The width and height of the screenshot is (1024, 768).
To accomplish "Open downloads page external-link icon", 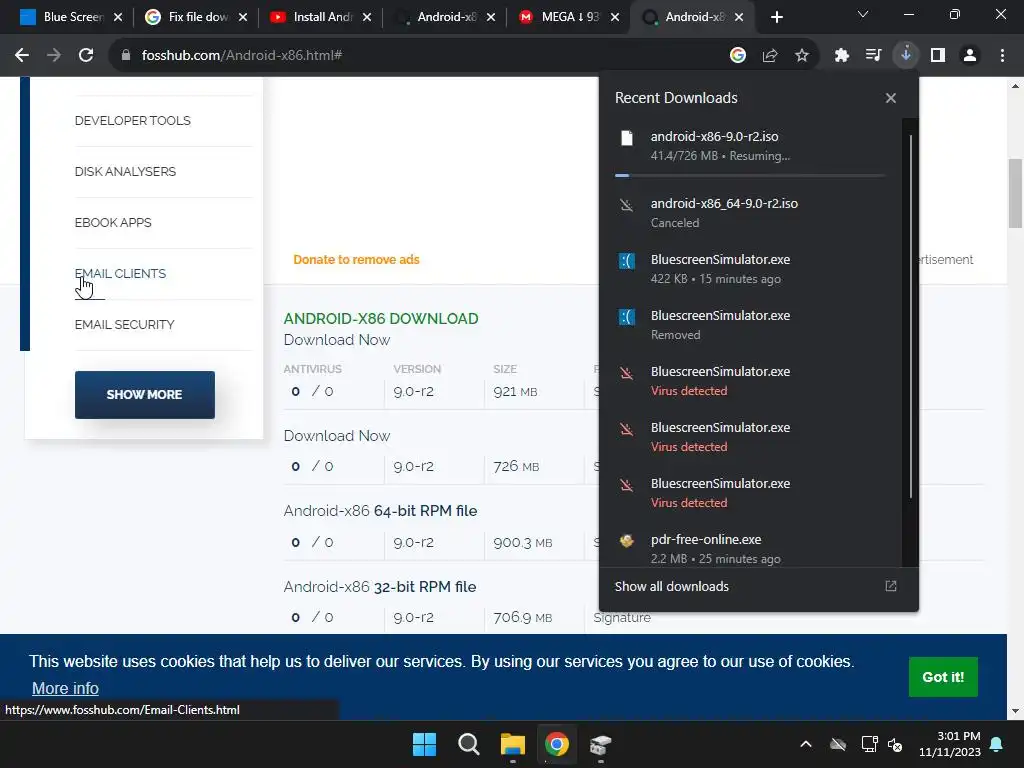I will 891,586.
